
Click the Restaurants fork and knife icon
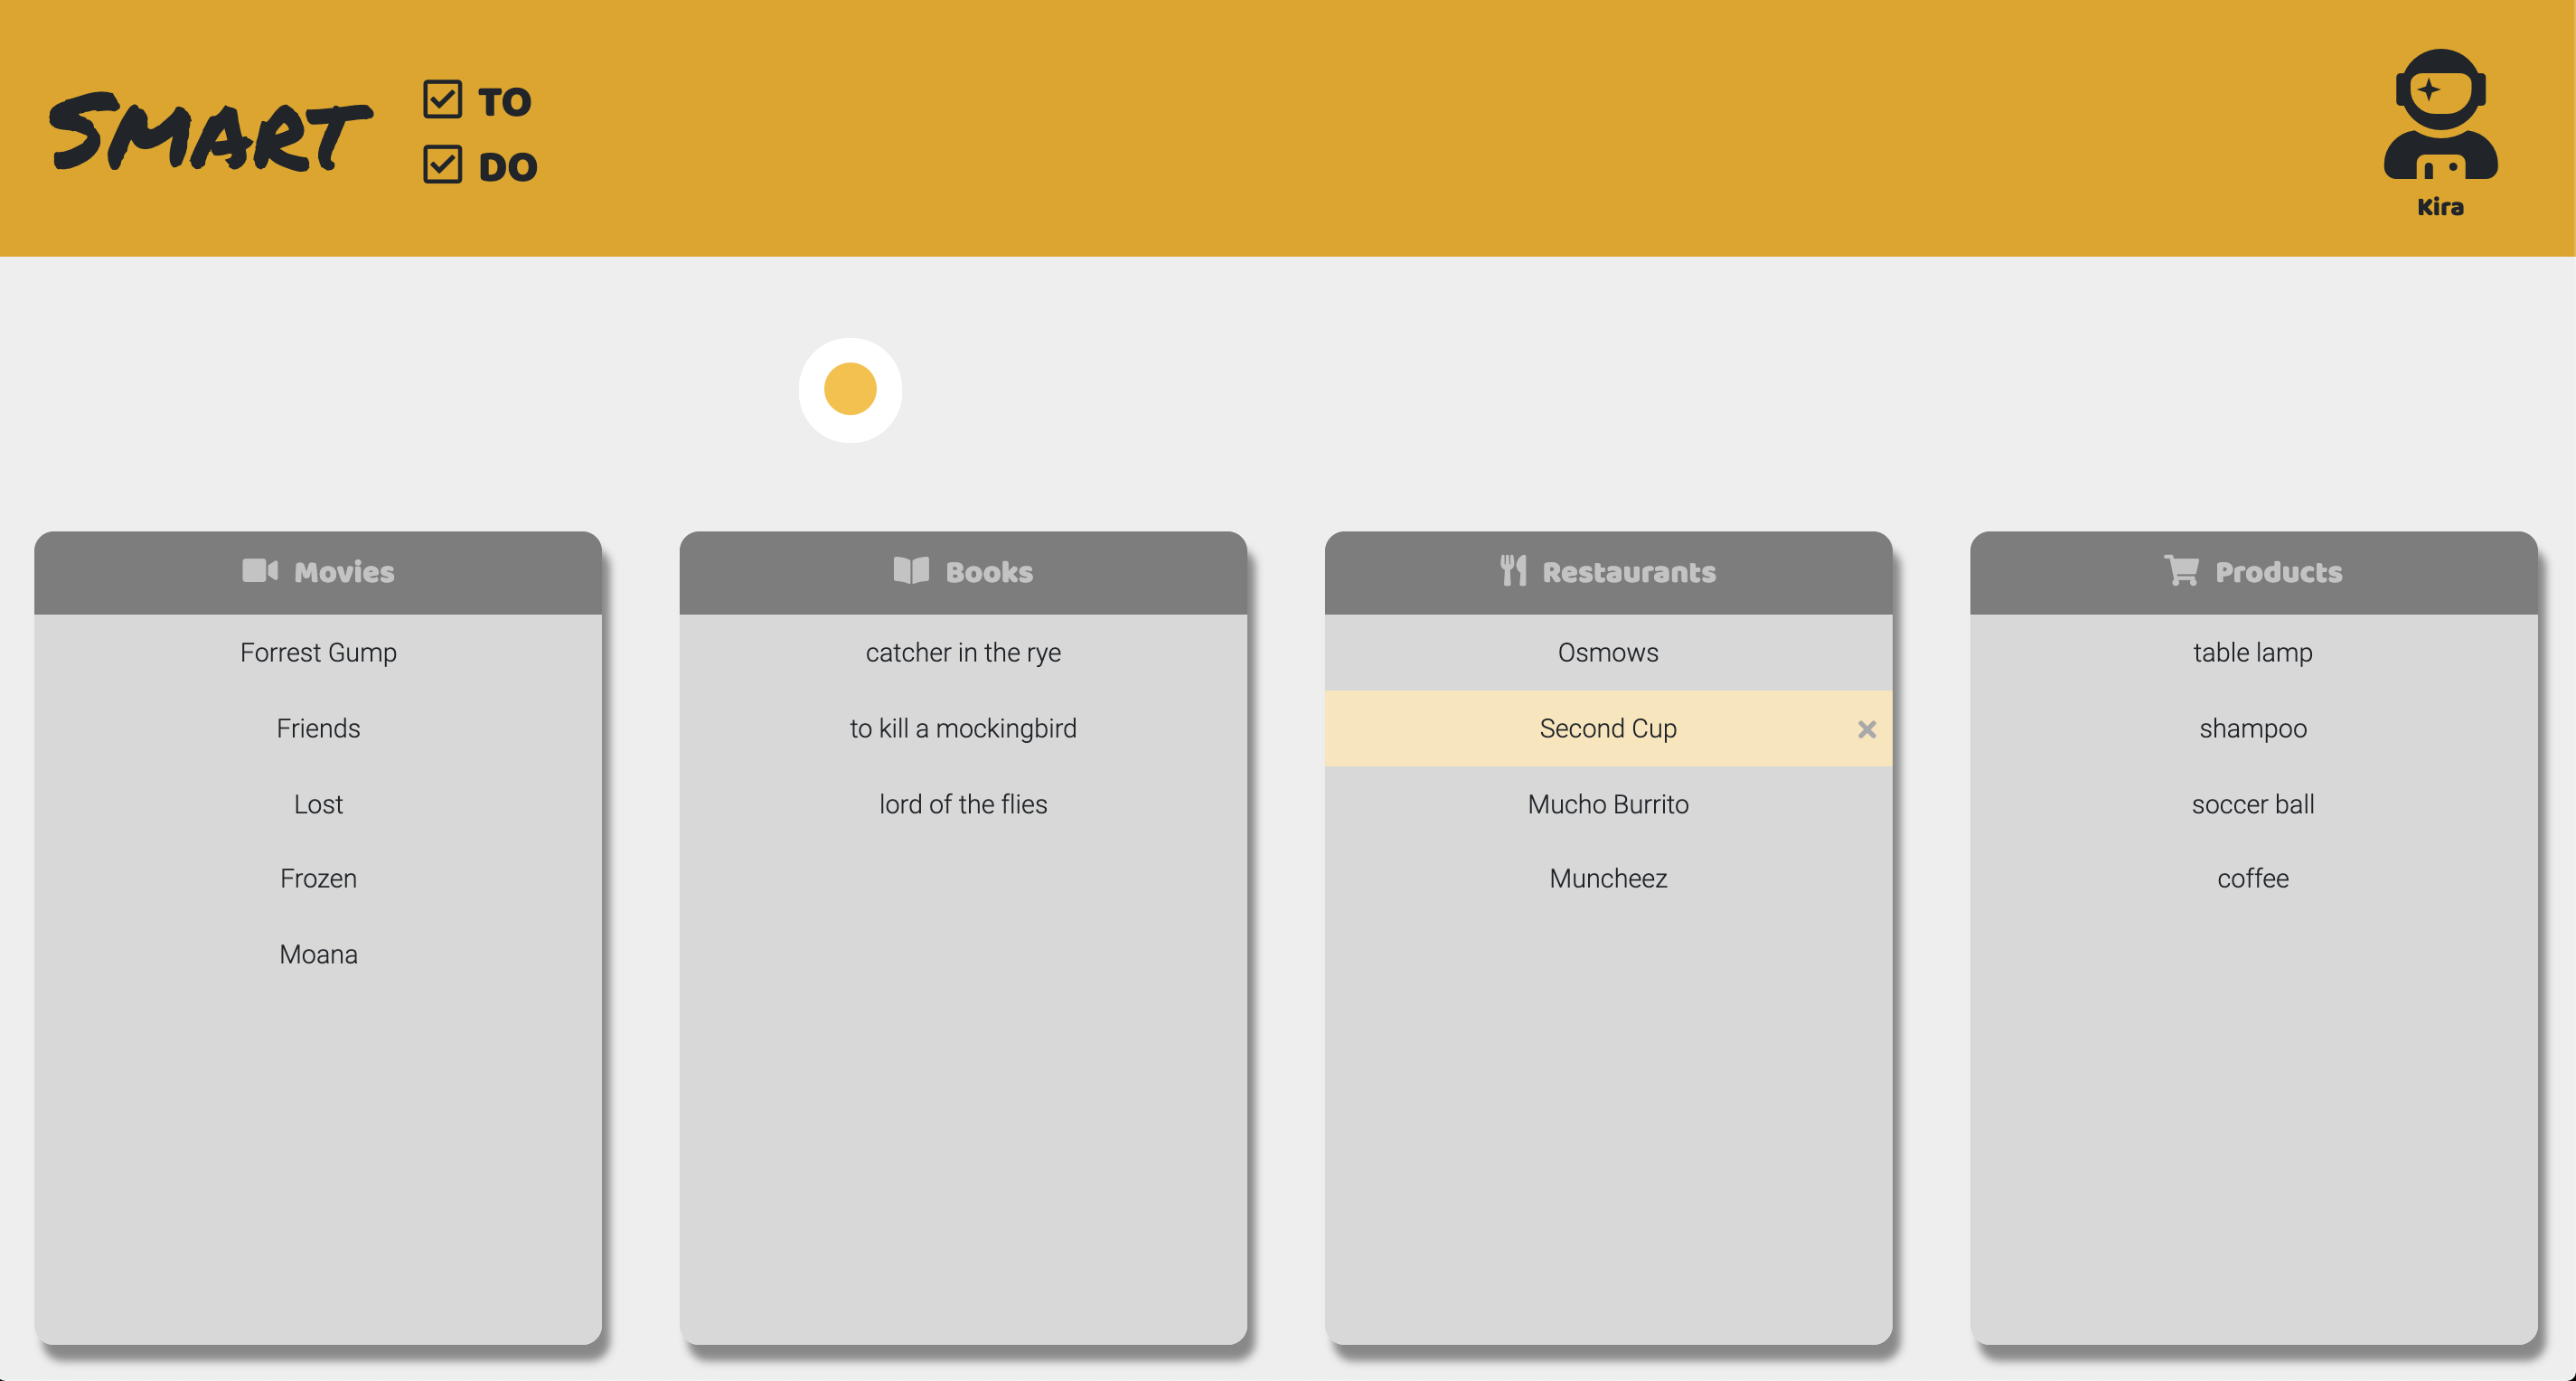pyautogui.click(x=1513, y=571)
